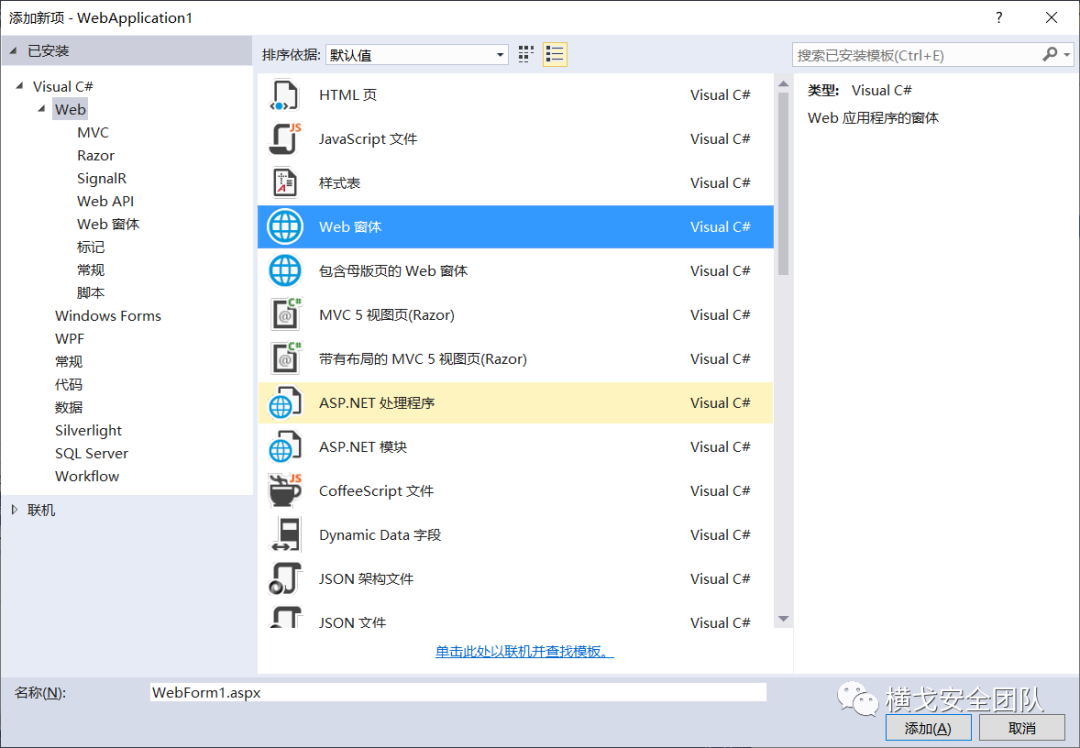Image resolution: width=1080 pixels, height=748 pixels.
Task: Select 常规 under Web node
Action: pos(90,270)
